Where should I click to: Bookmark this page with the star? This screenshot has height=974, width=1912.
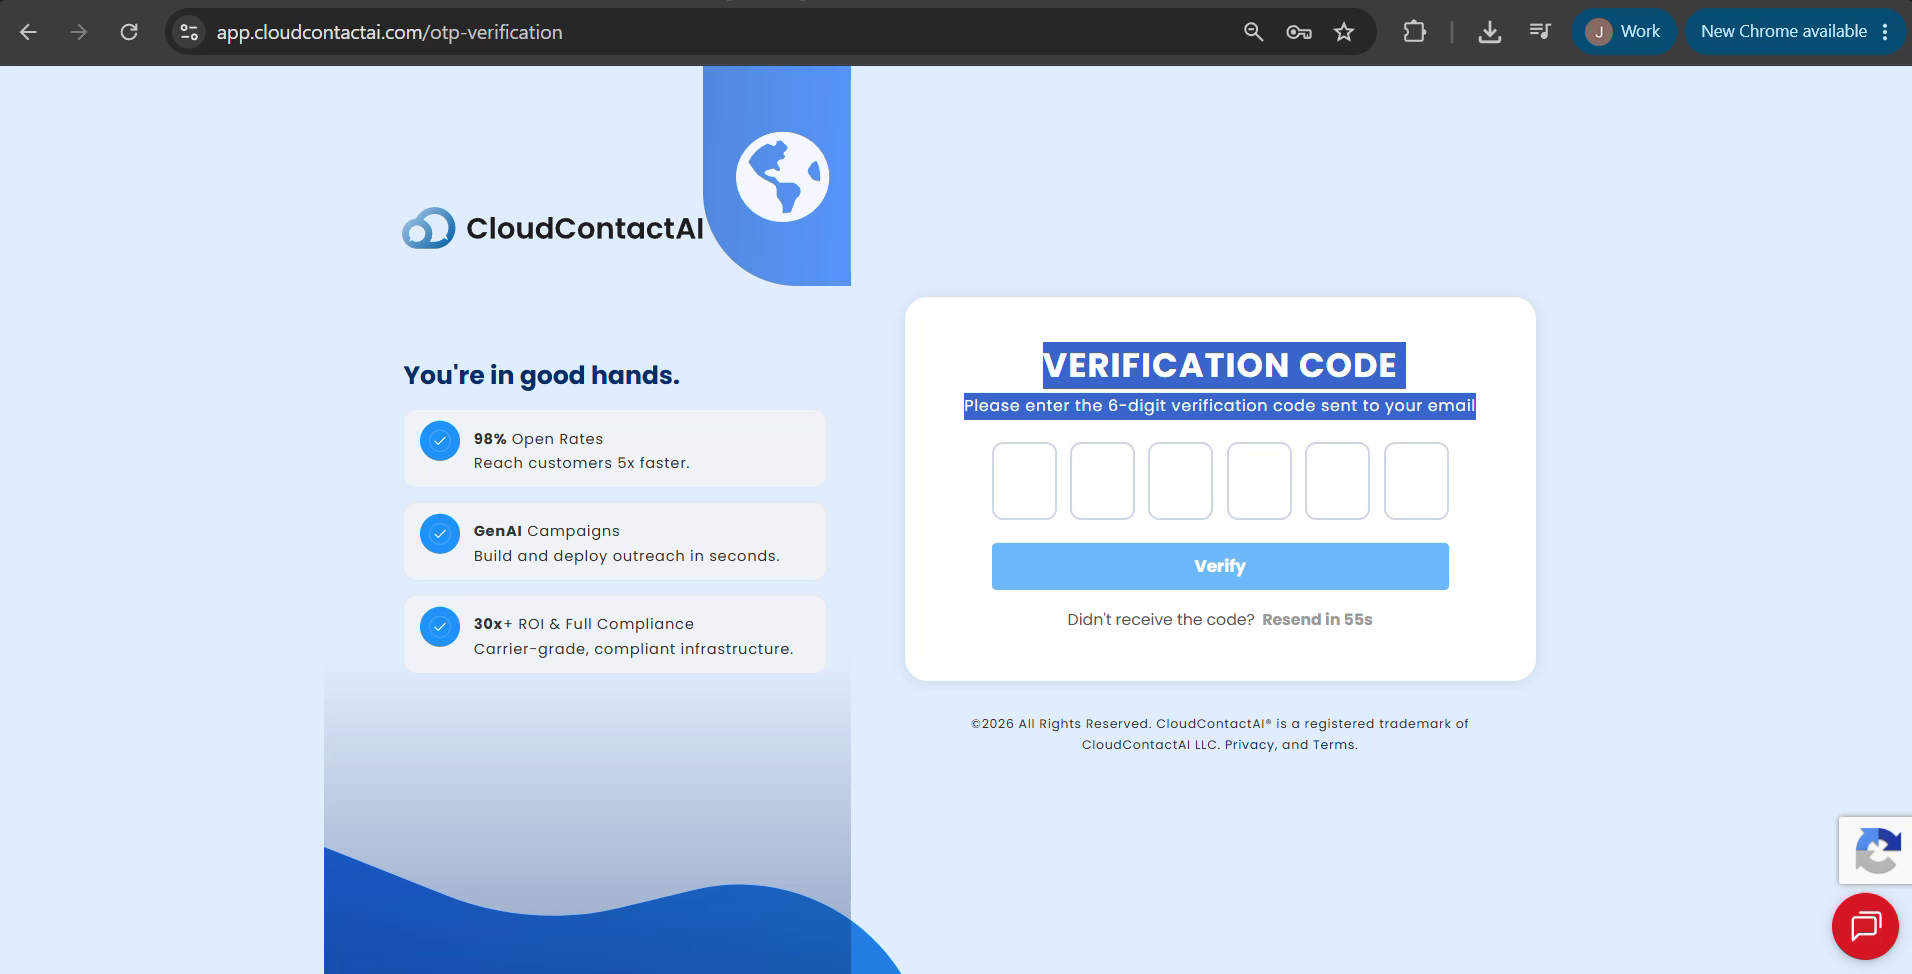click(1344, 32)
